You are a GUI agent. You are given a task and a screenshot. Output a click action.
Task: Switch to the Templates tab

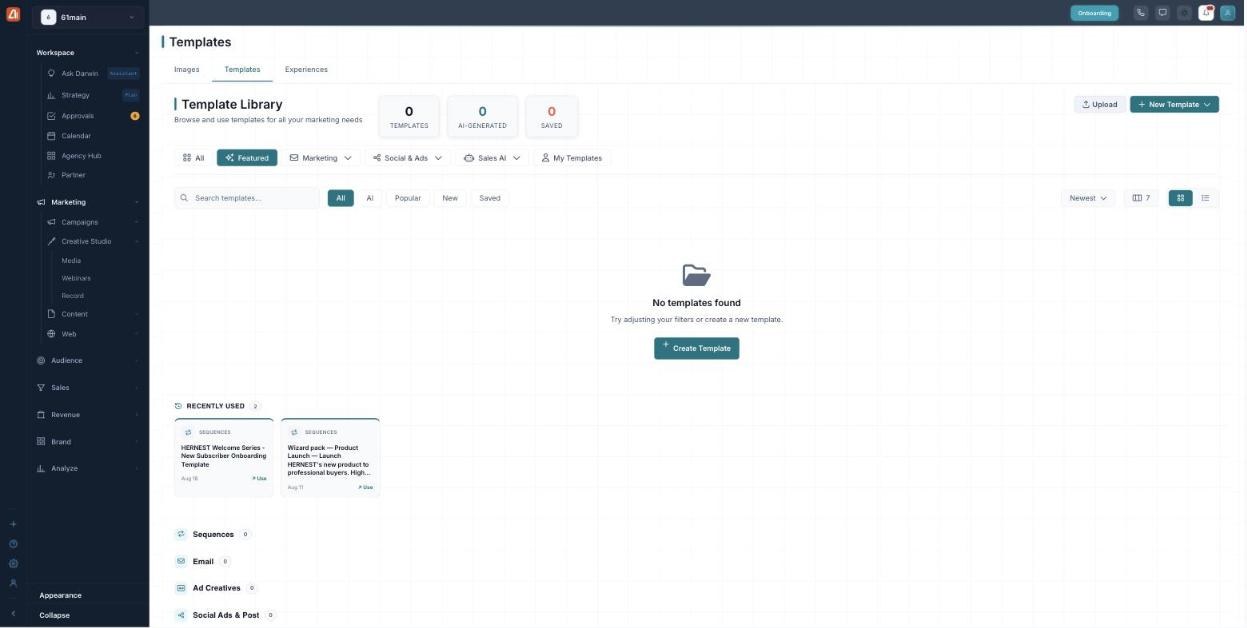pos(242,69)
